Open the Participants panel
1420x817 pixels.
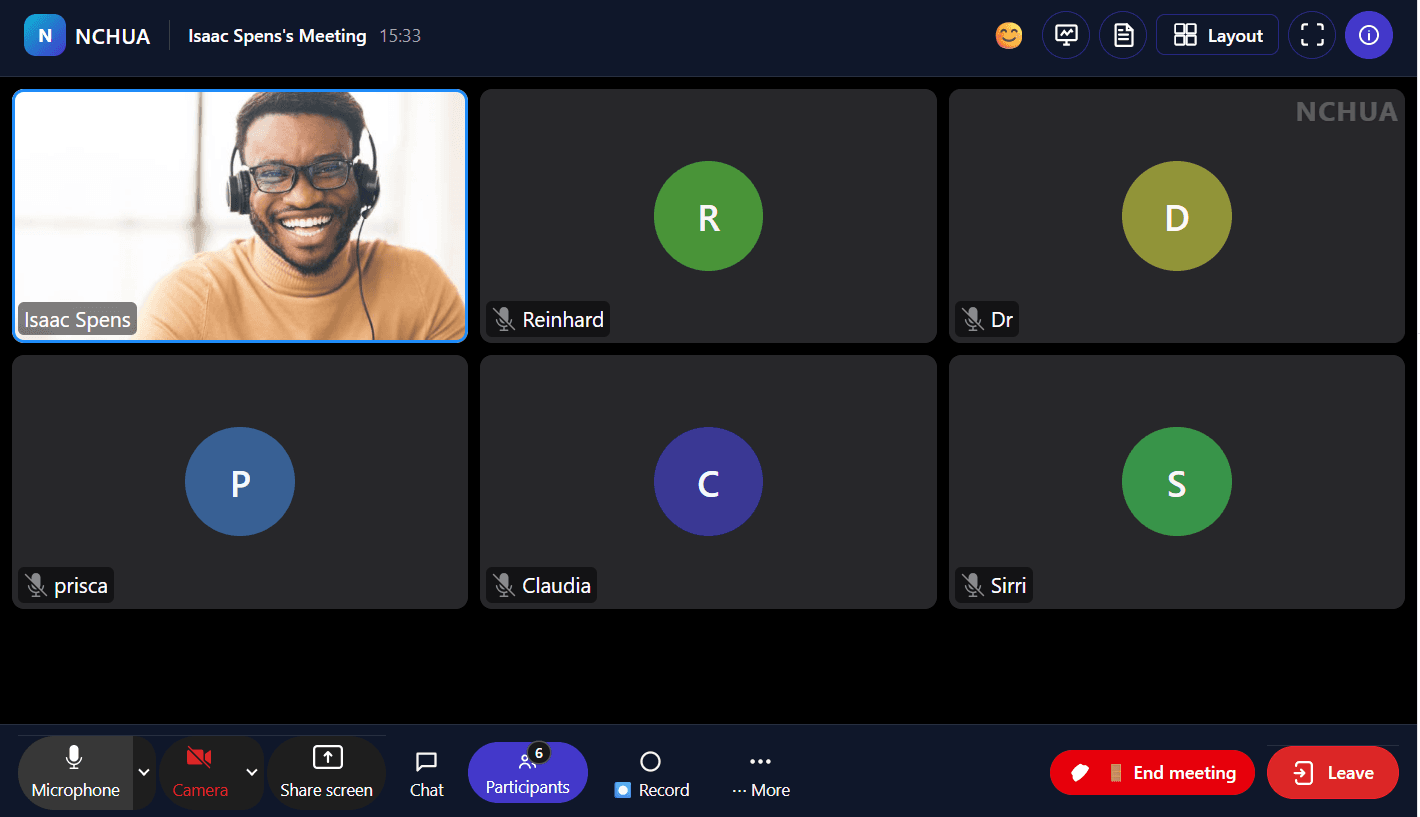(x=528, y=772)
